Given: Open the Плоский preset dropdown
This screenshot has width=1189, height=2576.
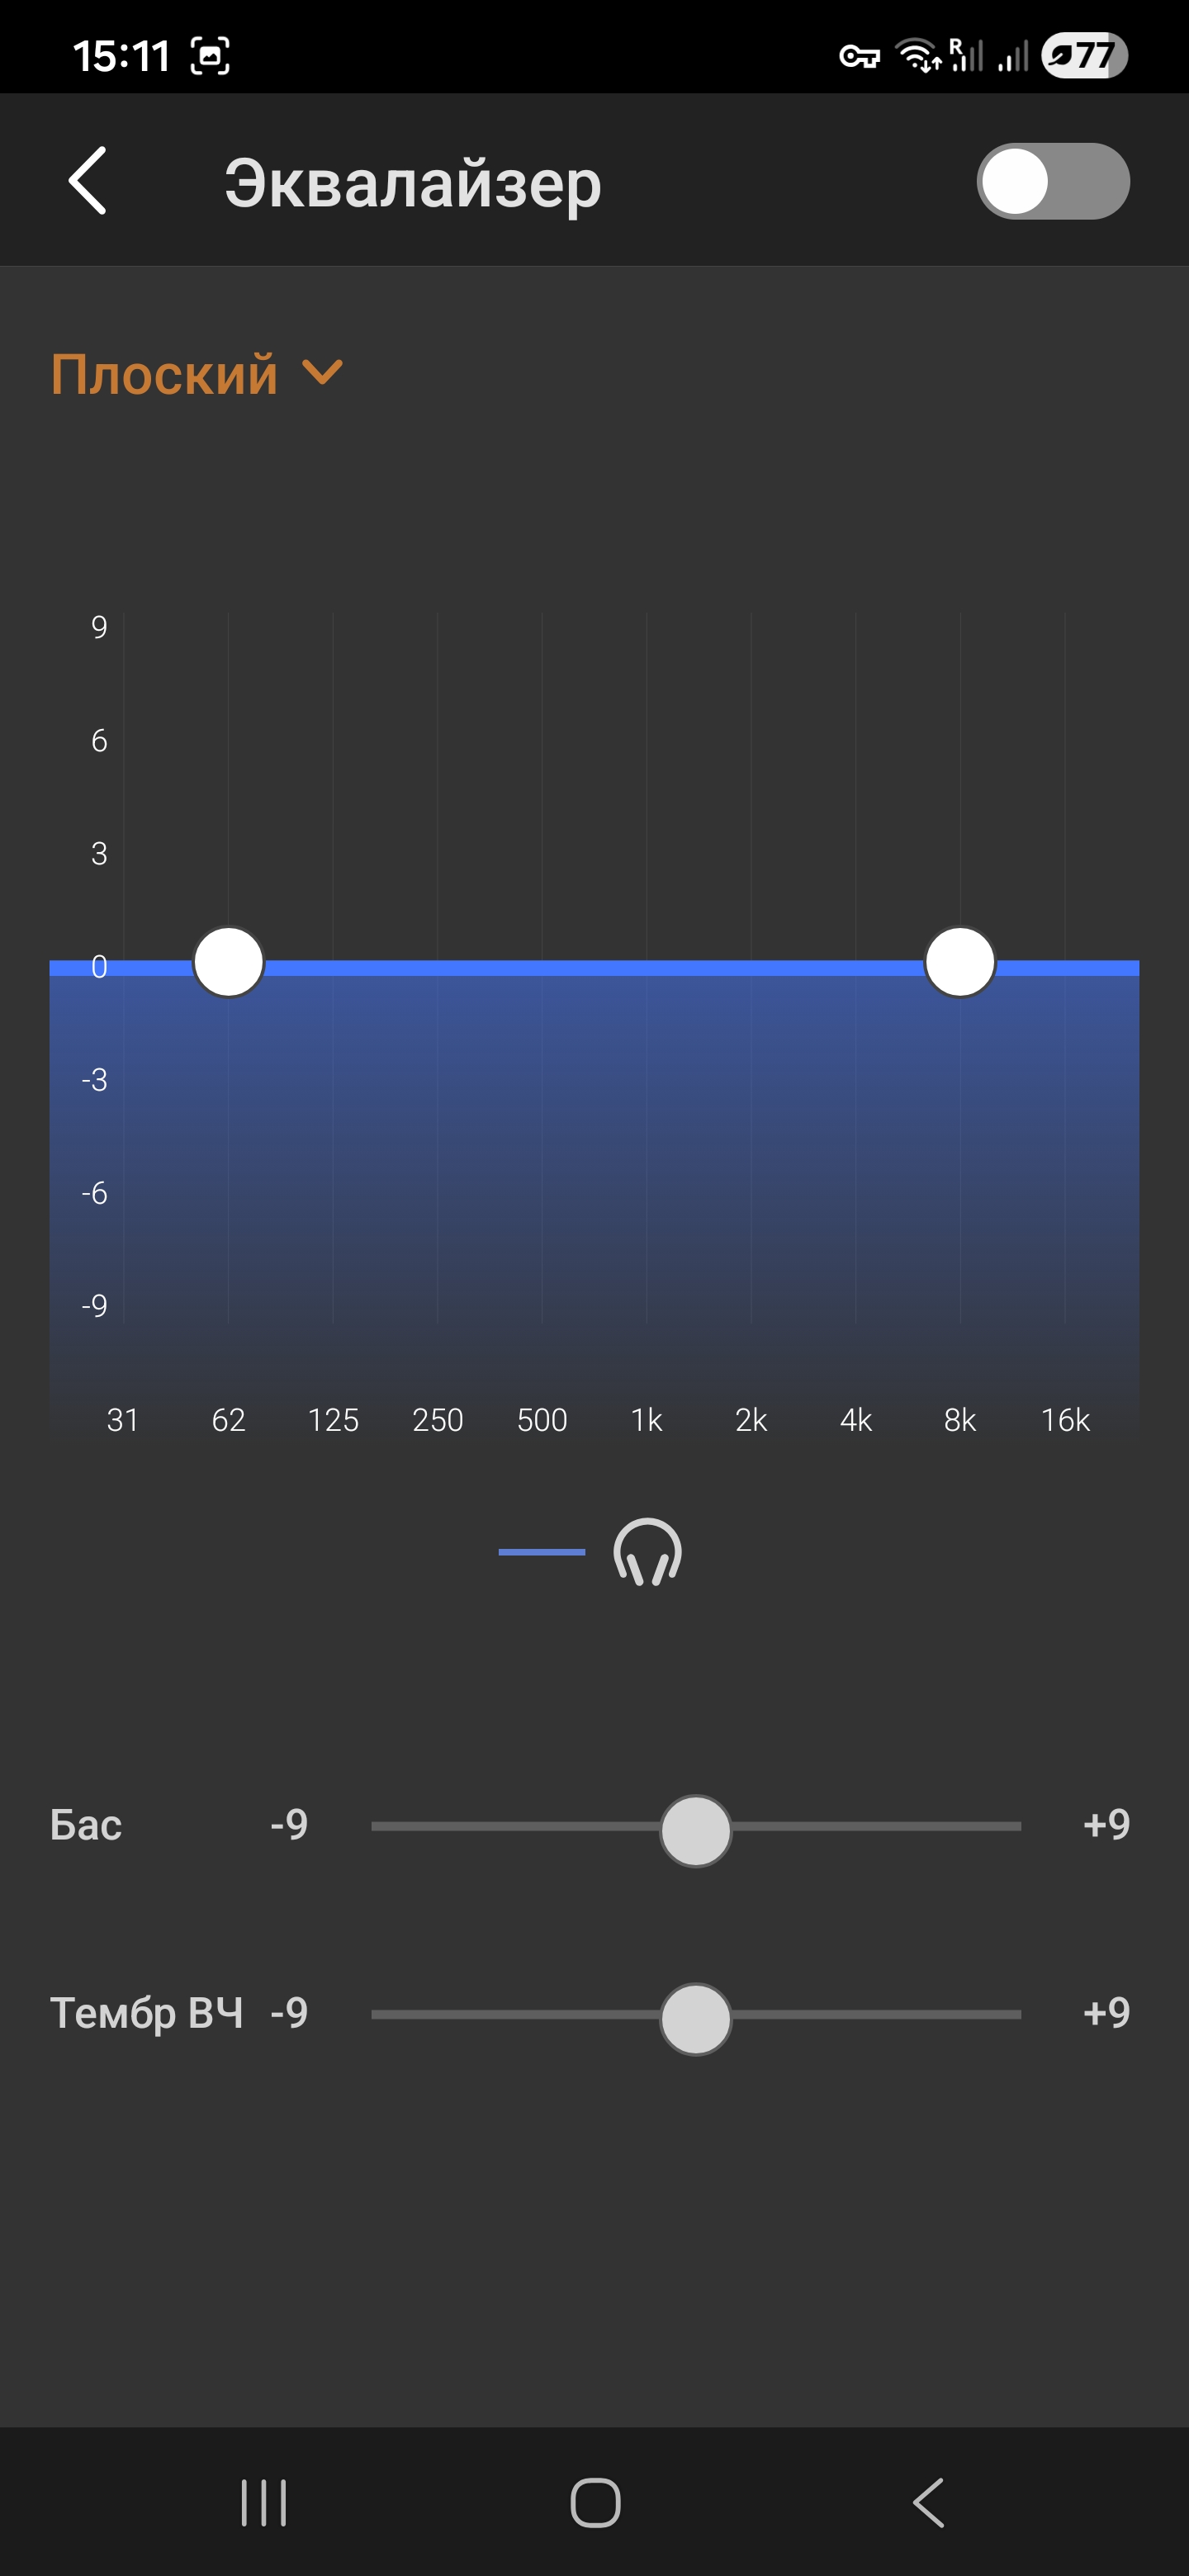Looking at the screenshot, I should click(165, 375).
